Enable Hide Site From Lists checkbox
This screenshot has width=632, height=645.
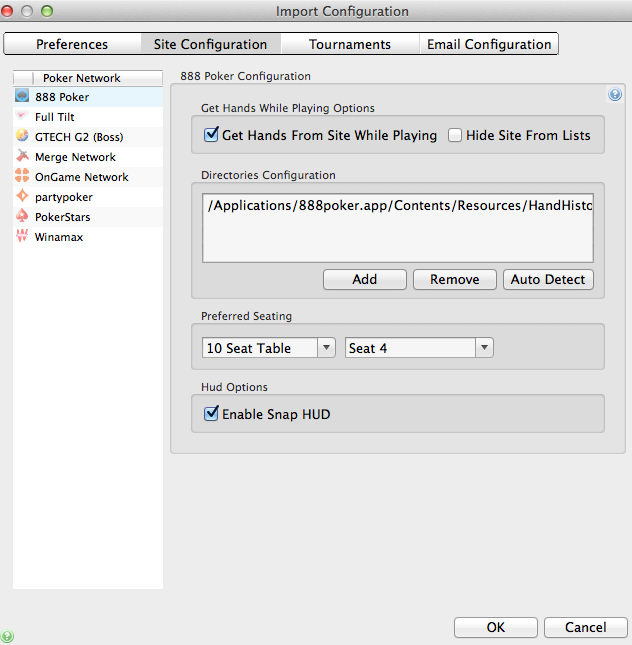pos(455,135)
